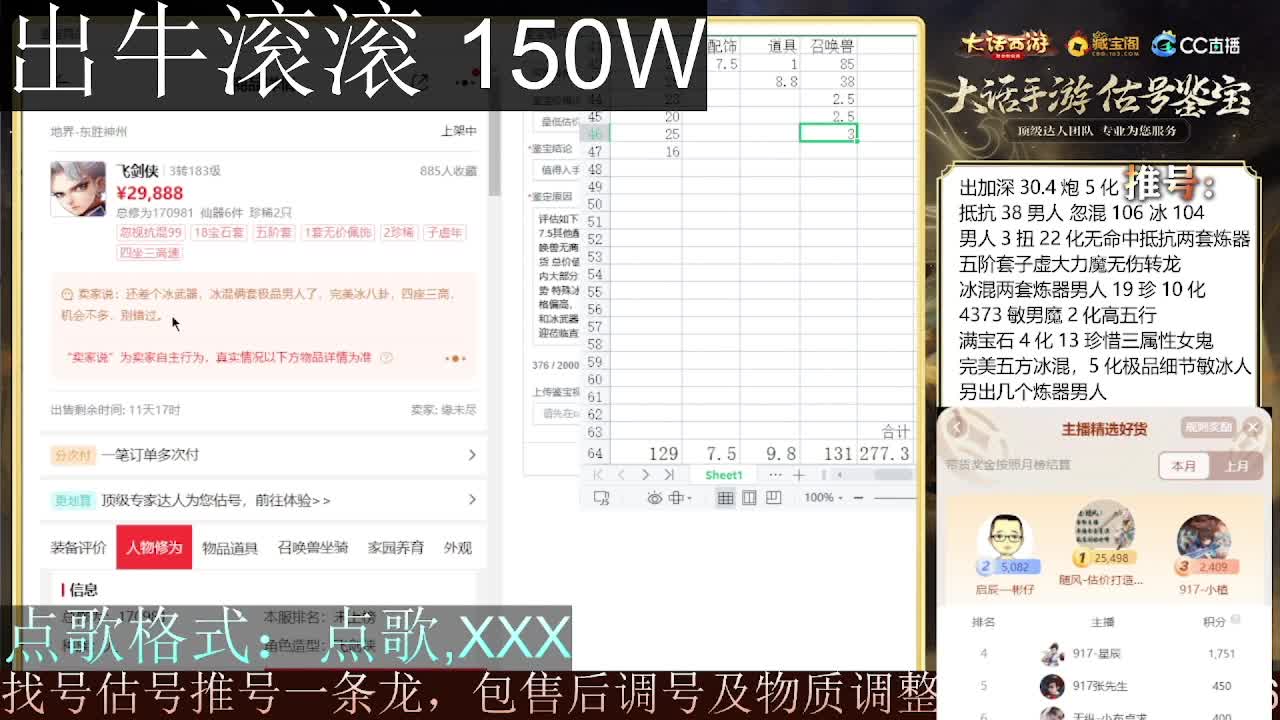The width and height of the screenshot is (1280, 720).
Task: Switch to 家园养育 tab
Action: point(396,548)
